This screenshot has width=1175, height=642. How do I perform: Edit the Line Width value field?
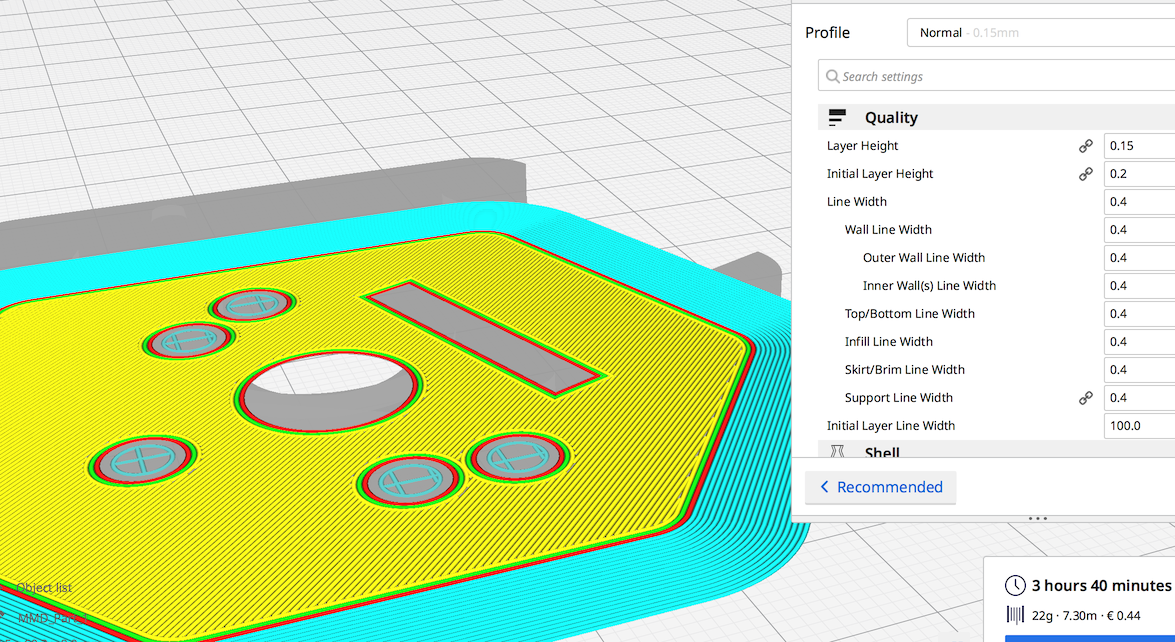(1139, 202)
